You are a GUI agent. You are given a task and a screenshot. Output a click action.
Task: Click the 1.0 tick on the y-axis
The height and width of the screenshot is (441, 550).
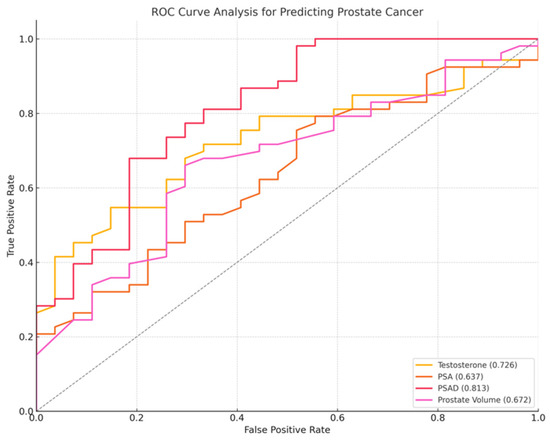point(25,39)
